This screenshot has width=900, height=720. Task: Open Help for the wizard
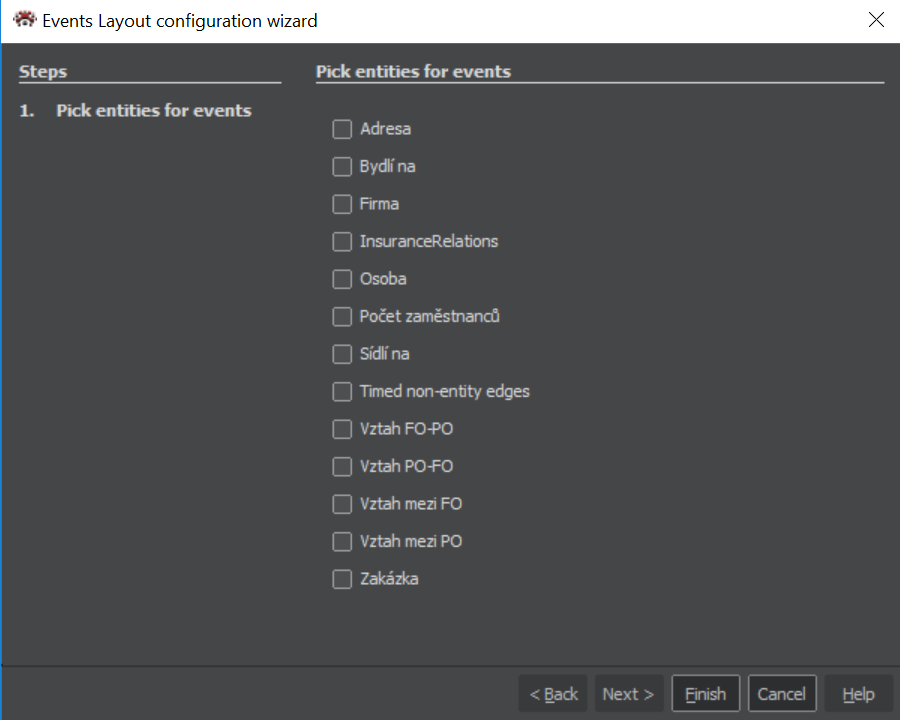[858, 694]
